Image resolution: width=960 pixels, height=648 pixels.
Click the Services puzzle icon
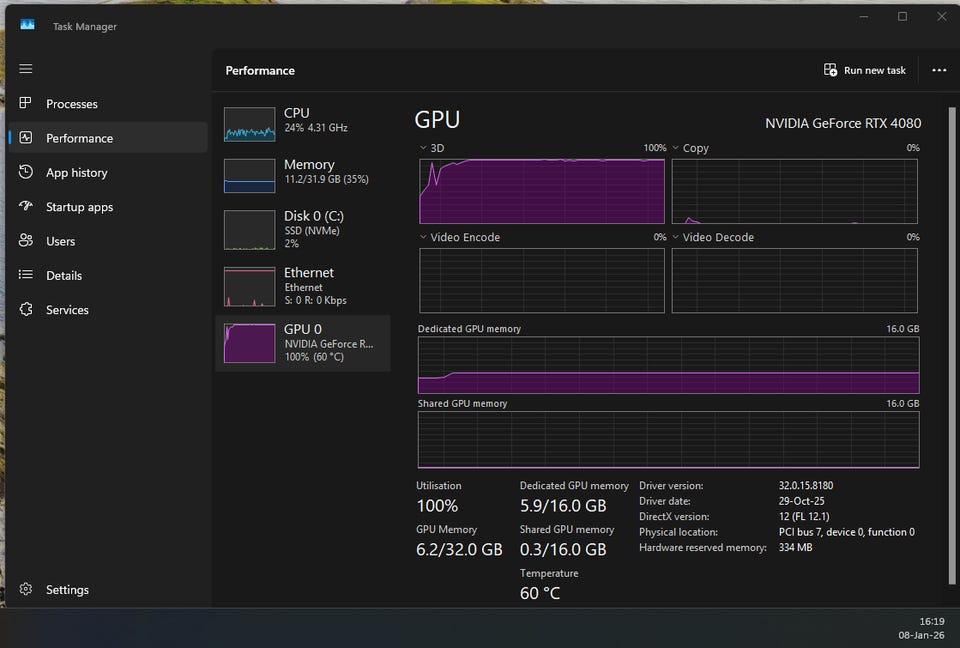[x=26, y=310]
